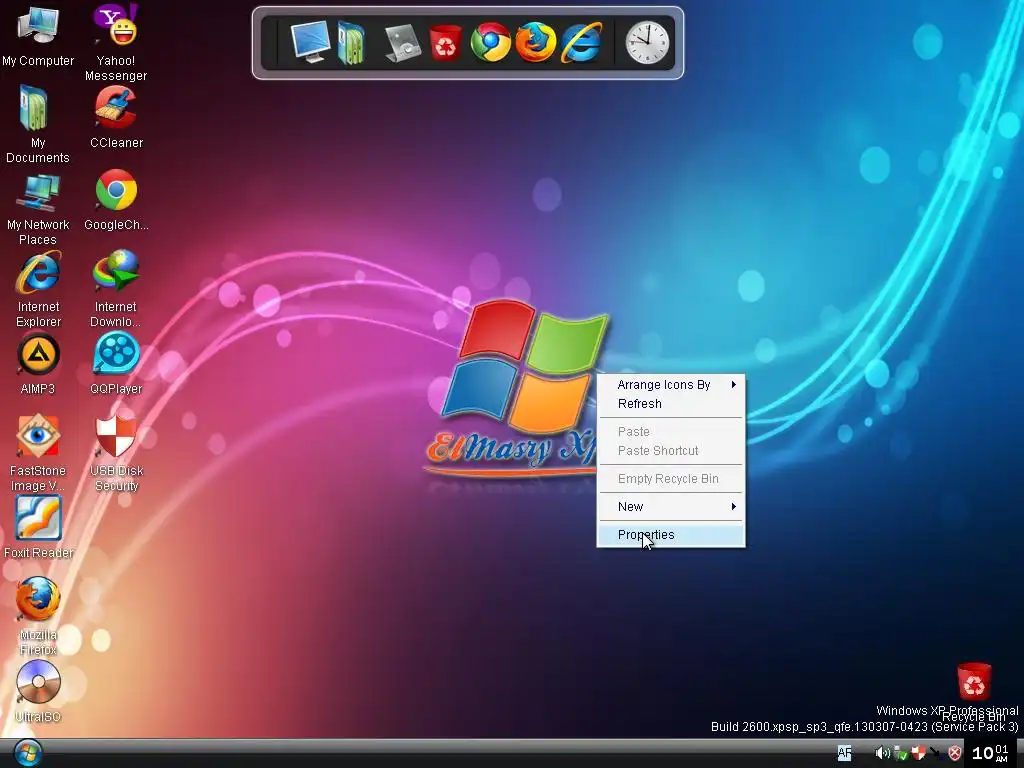Open My Documents desktop icon
This screenshot has height=768, width=1024.
click(38, 124)
